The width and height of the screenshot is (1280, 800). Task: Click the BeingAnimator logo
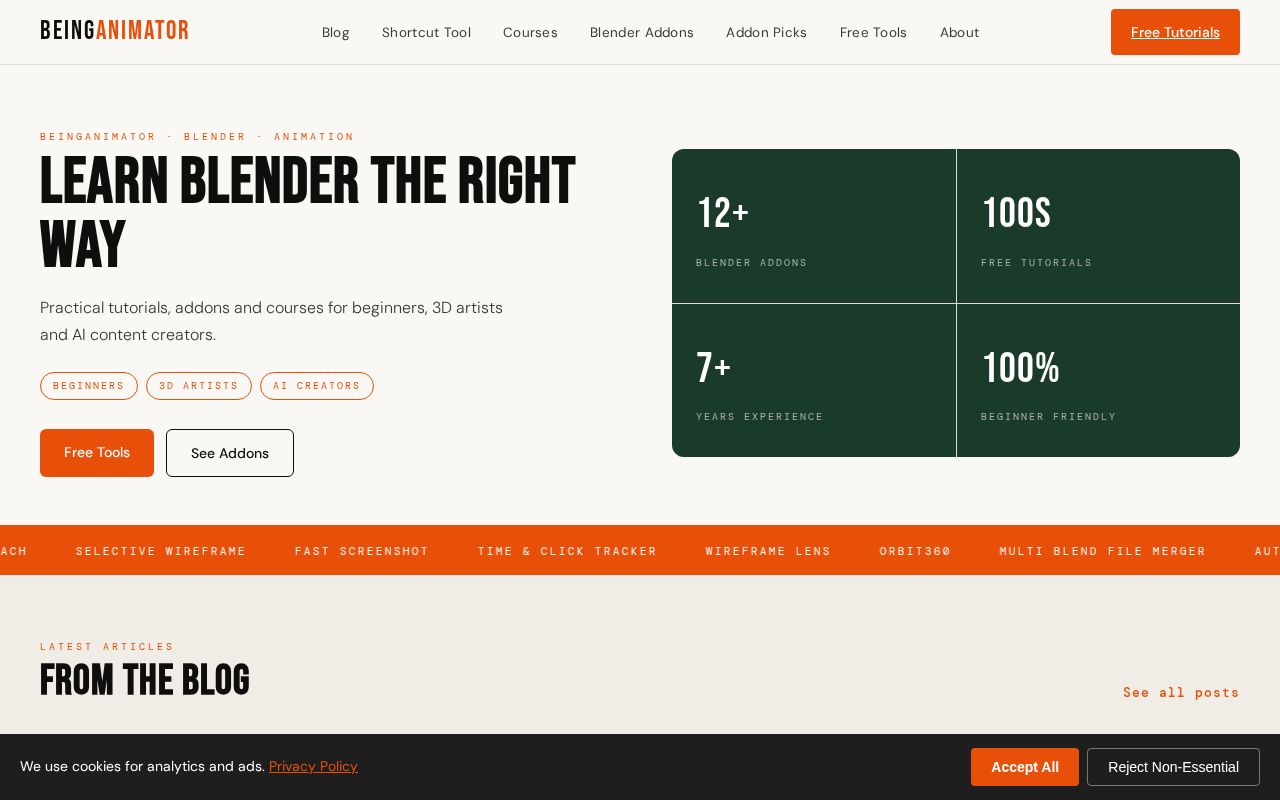[114, 31]
